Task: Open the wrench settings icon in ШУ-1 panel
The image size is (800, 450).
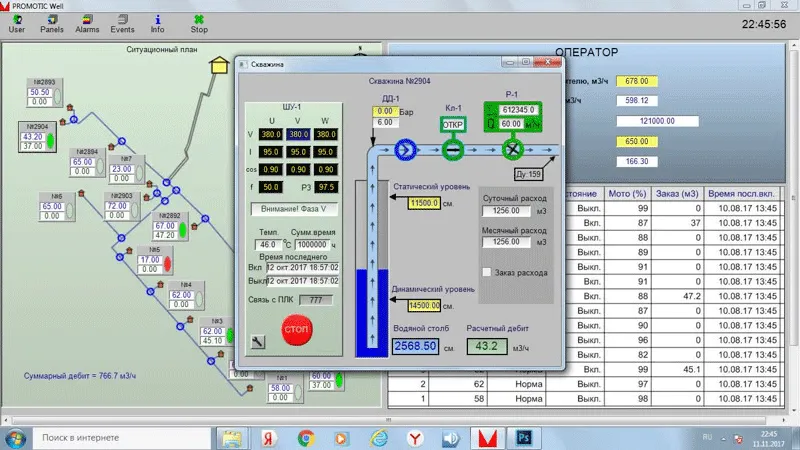Action: click(x=258, y=342)
